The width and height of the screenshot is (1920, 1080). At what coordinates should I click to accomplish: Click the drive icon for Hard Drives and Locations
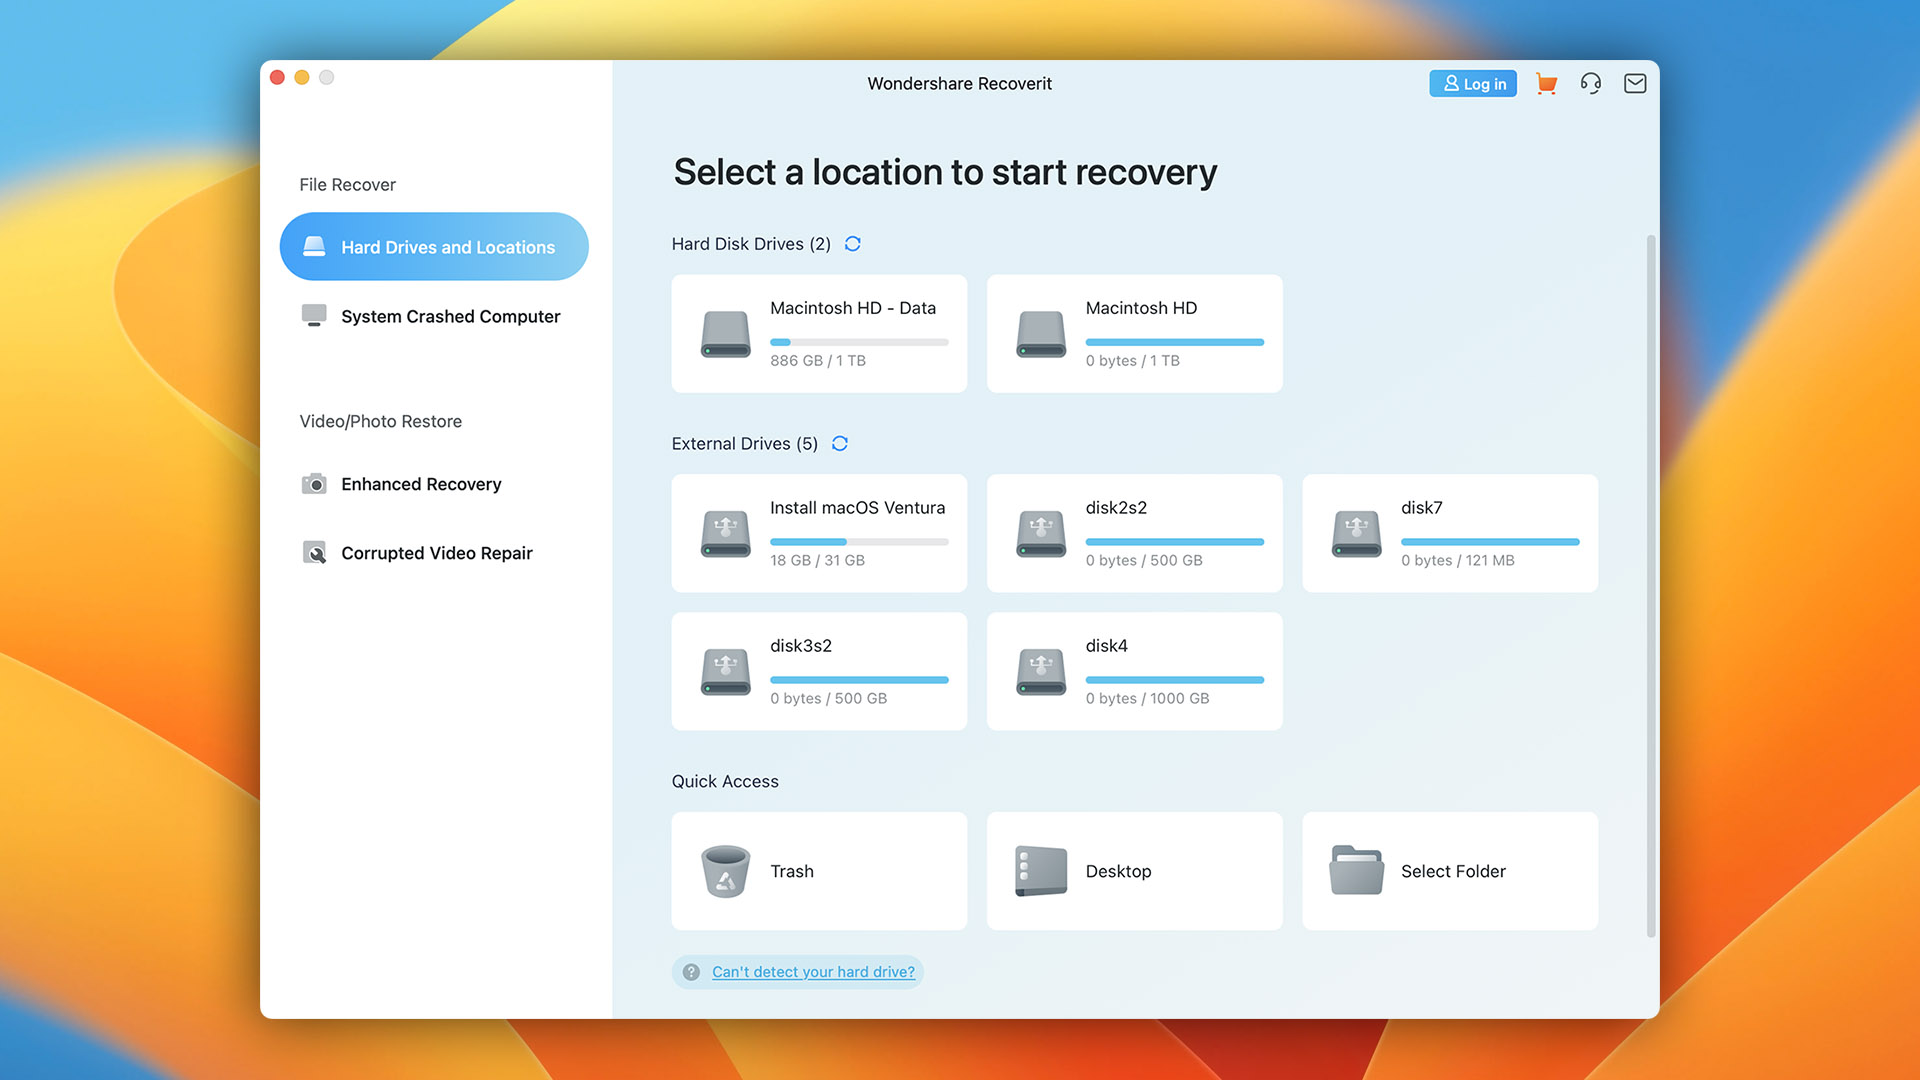(x=314, y=246)
